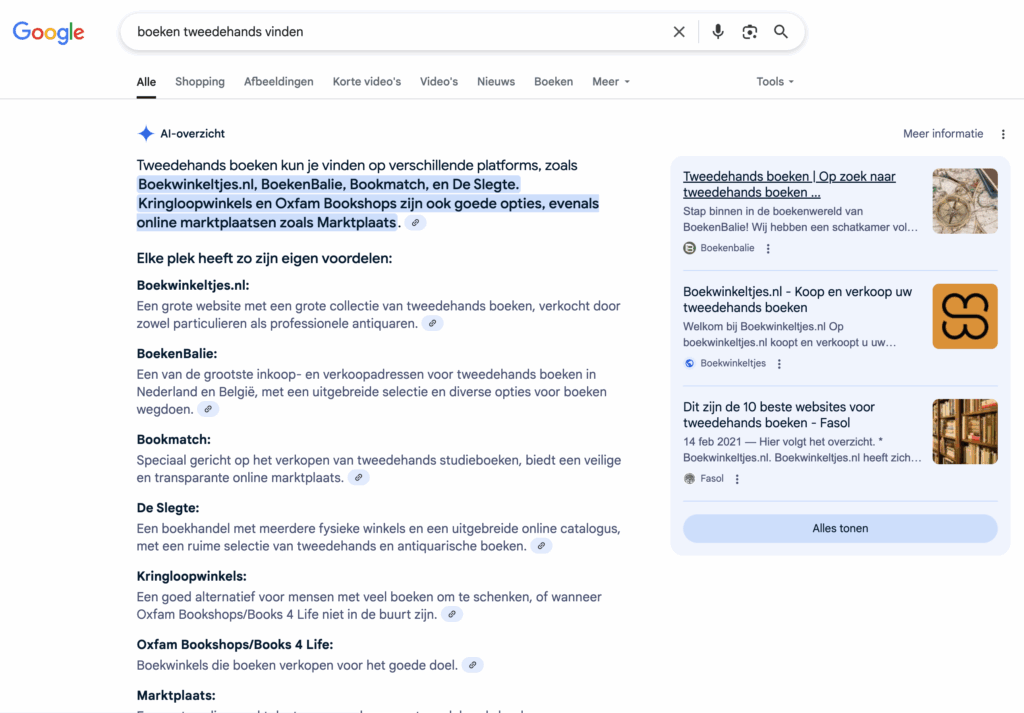
Task: Click the 'AI-overzicht' label
Action: click(193, 134)
